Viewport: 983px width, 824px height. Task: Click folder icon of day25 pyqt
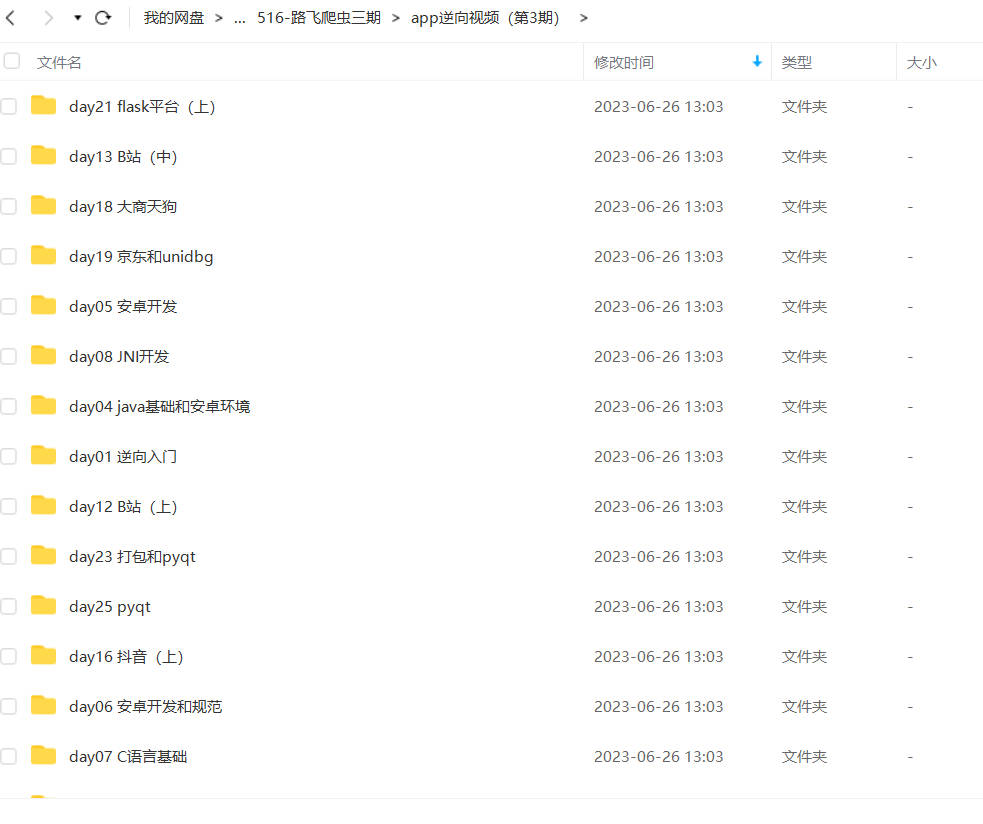pos(43,605)
